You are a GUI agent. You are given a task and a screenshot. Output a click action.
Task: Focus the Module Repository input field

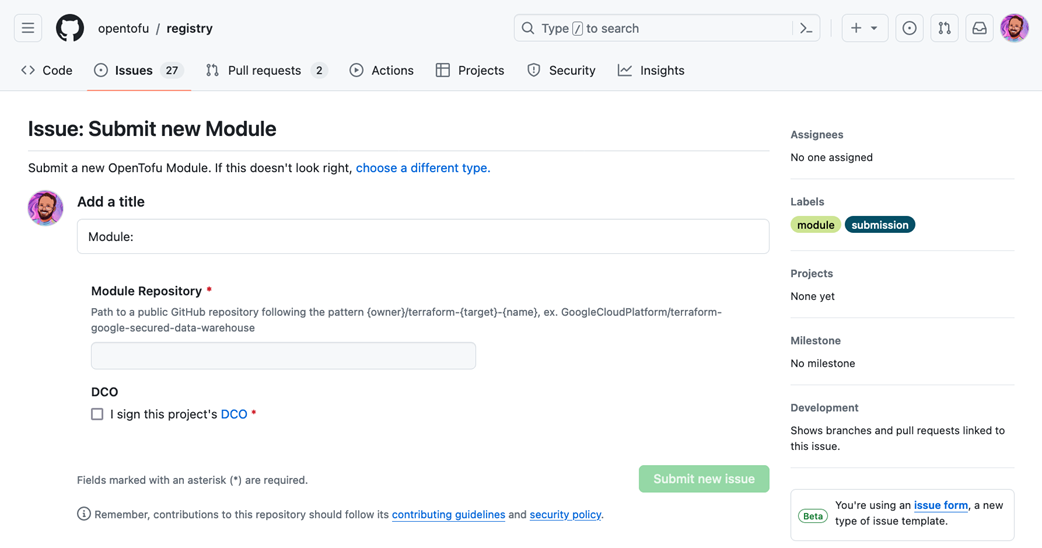283,356
